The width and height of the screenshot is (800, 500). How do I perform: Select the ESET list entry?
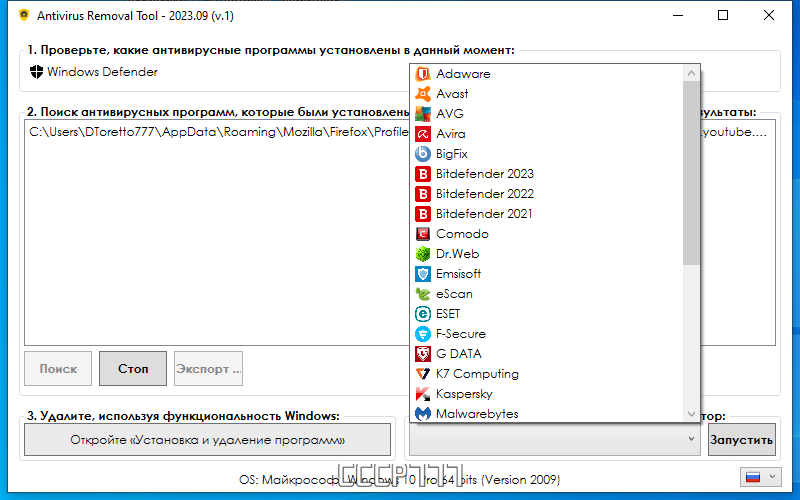tap(546, 314)
